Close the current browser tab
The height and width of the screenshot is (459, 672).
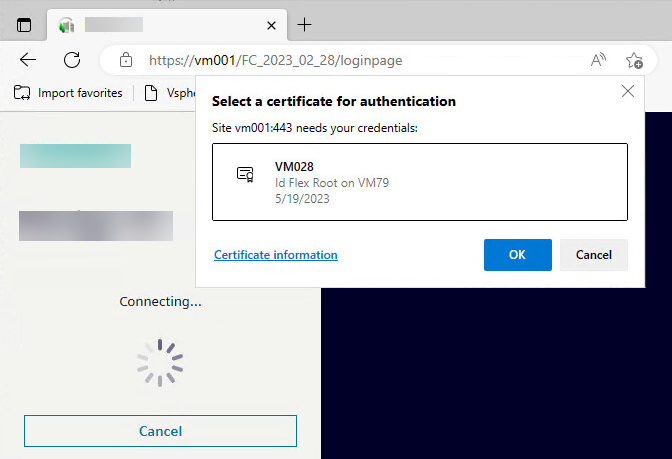269,25
